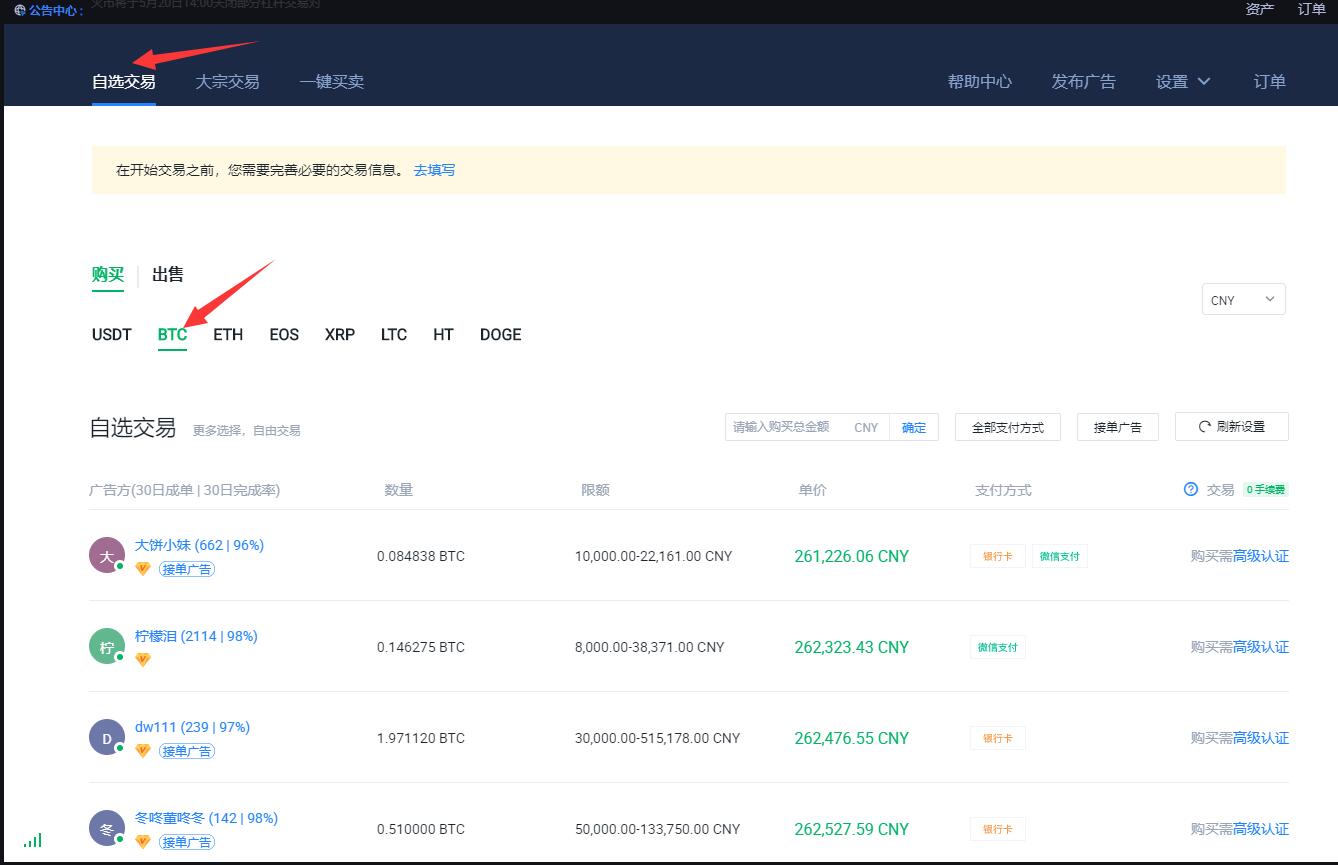Switch to the 出售 sell tab

coord(167,275)
